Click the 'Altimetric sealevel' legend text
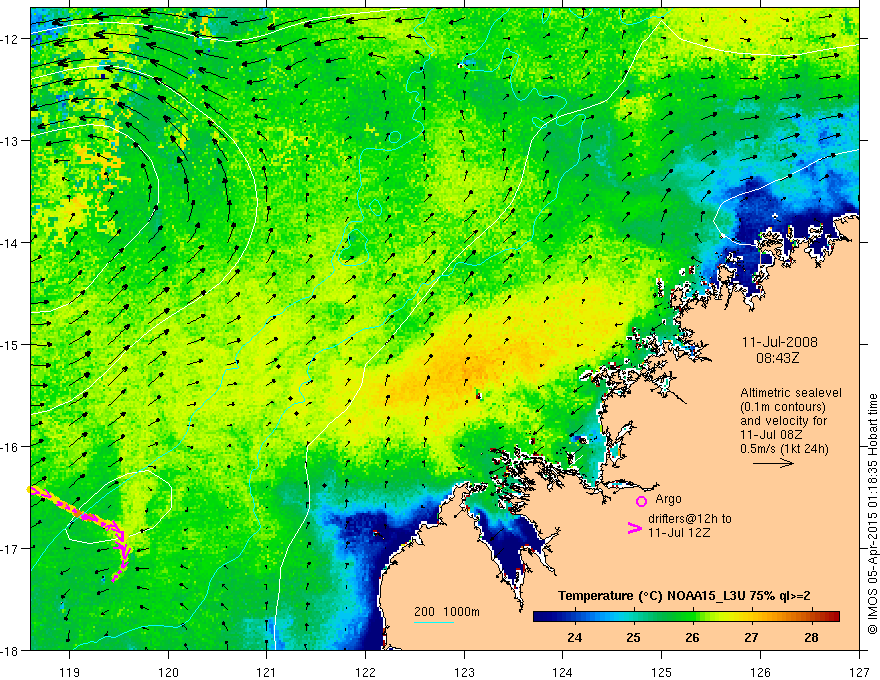 [x=791, y=393]
